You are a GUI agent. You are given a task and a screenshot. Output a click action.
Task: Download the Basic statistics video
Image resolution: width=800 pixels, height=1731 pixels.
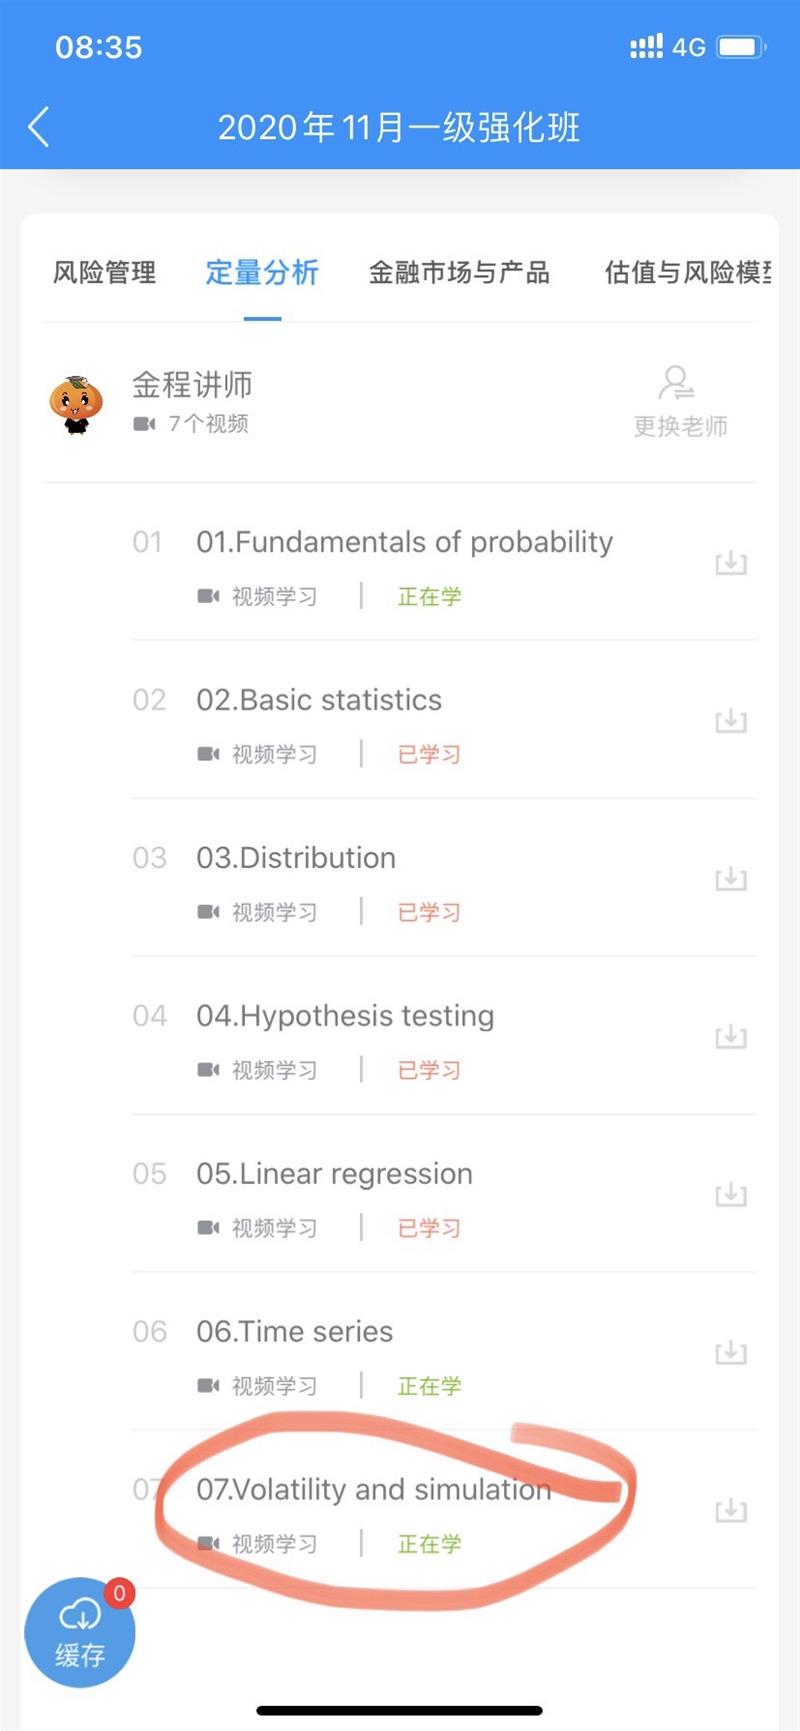(x=731, y=721)
